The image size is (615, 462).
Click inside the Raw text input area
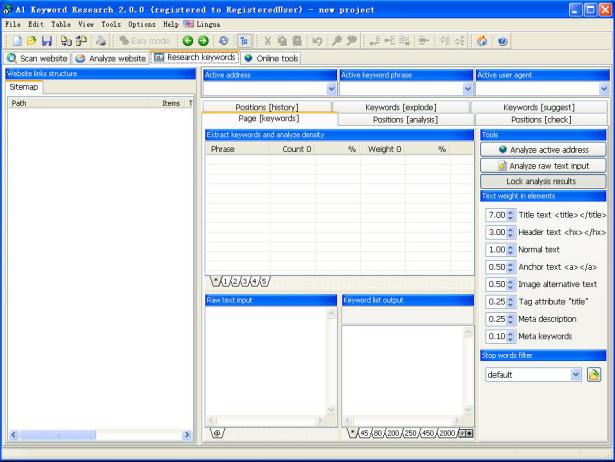point(267,361)
